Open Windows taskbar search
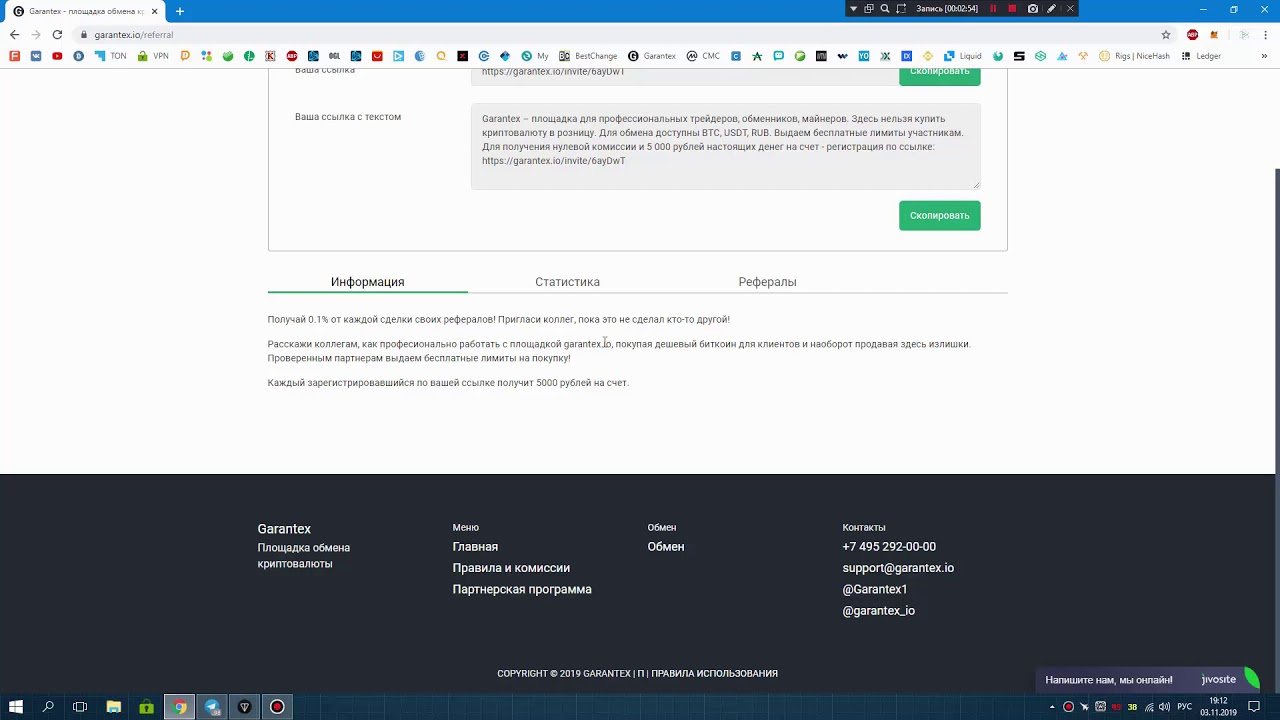This screenshot has width=1280, height=720. (48, 707)
